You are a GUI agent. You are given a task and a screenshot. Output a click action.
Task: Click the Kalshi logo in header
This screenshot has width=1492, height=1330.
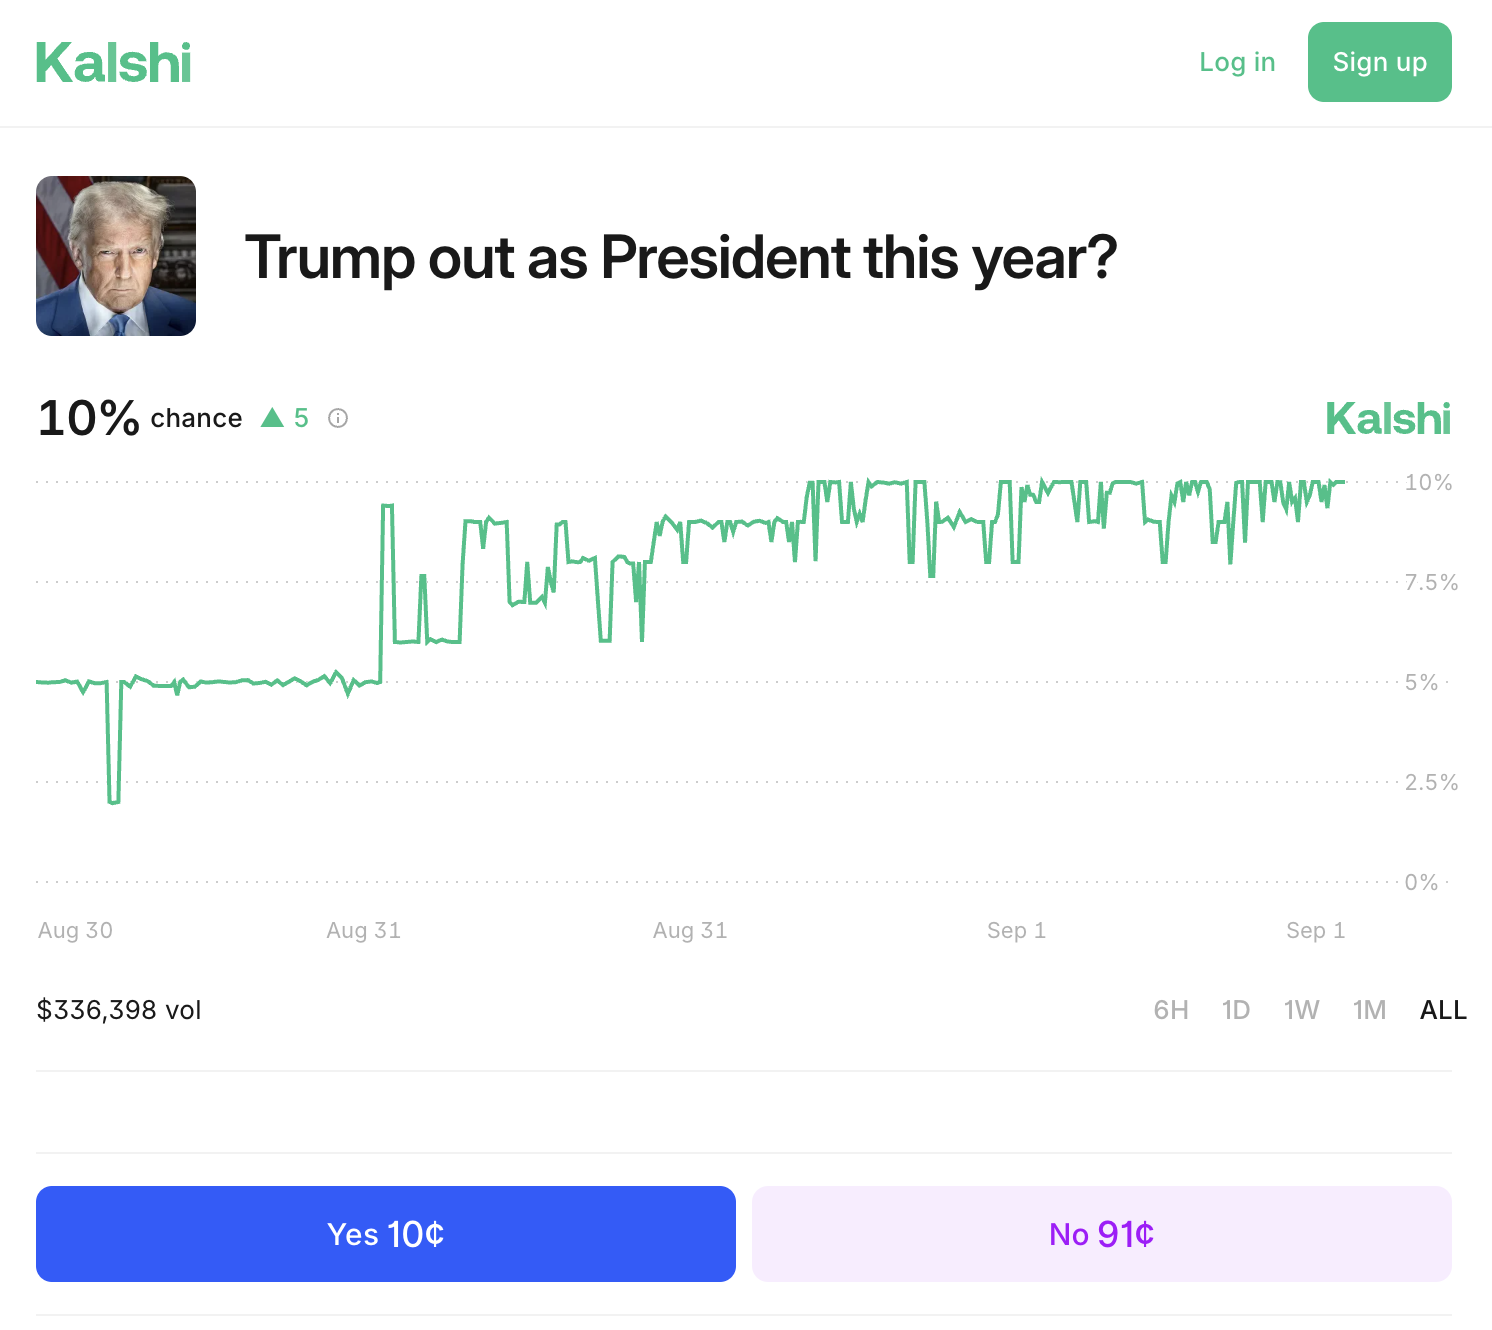tap(113, 63)
